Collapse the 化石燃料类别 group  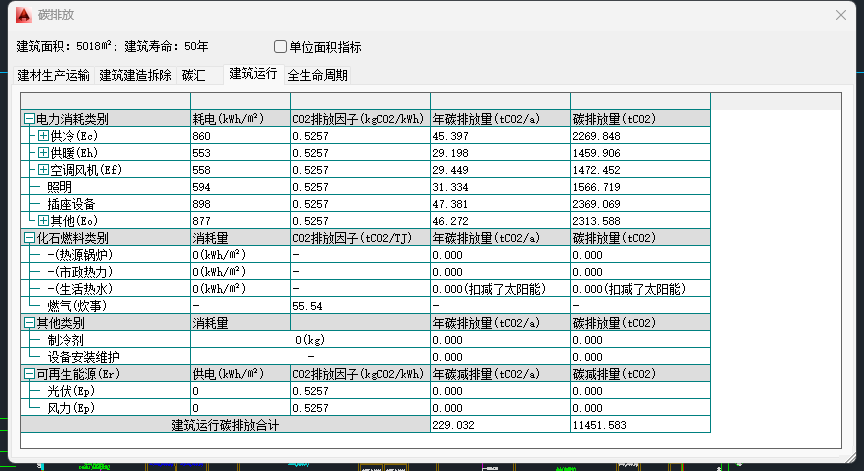click(x=29, y=238)
